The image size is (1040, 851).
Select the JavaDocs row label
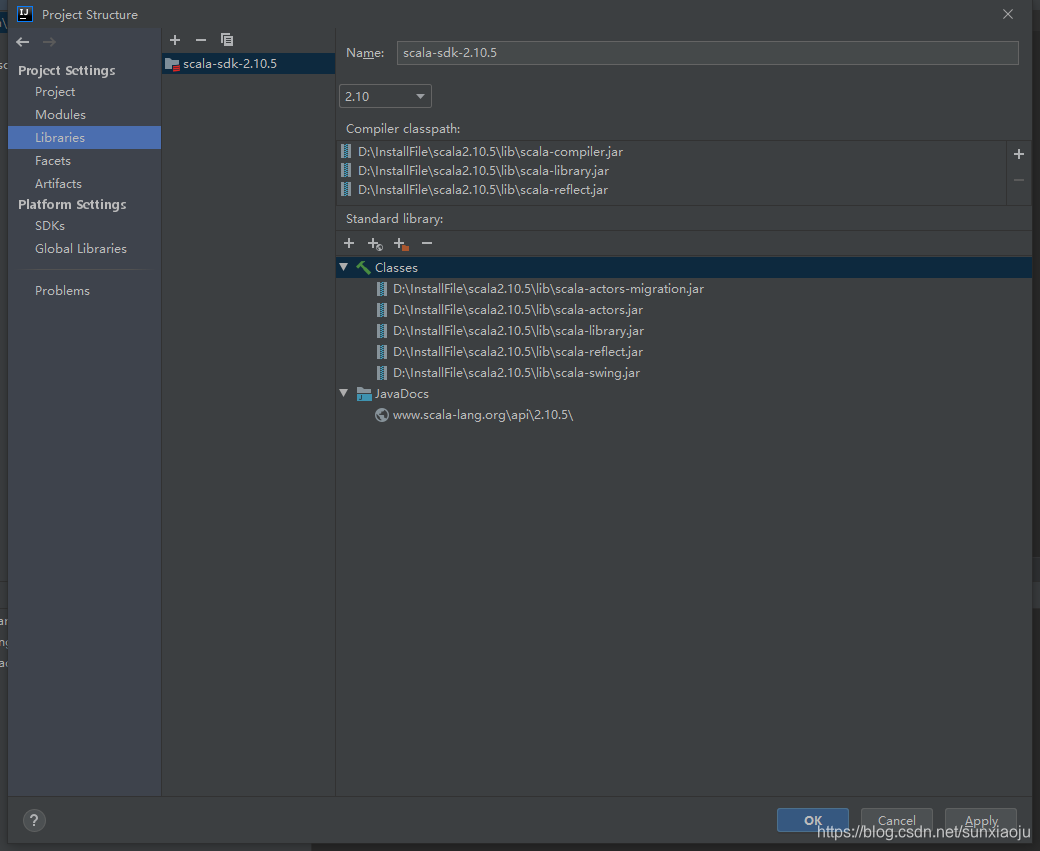pos(401,394)
